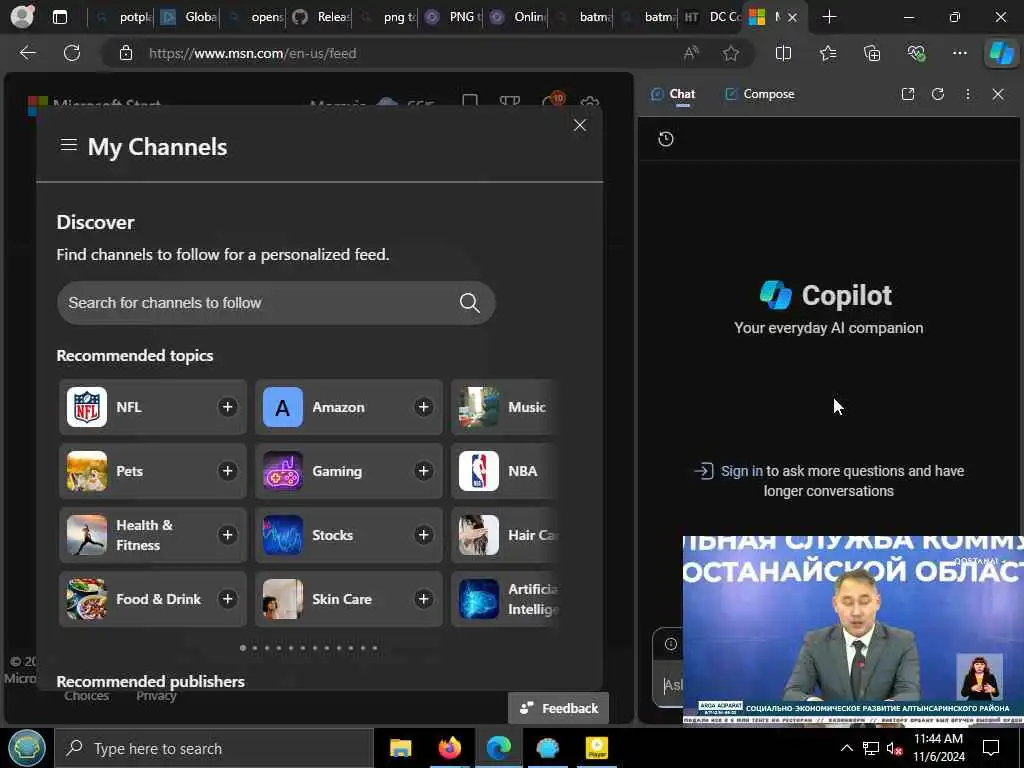Follow the Pets channel with plus button

click(227, 472)
